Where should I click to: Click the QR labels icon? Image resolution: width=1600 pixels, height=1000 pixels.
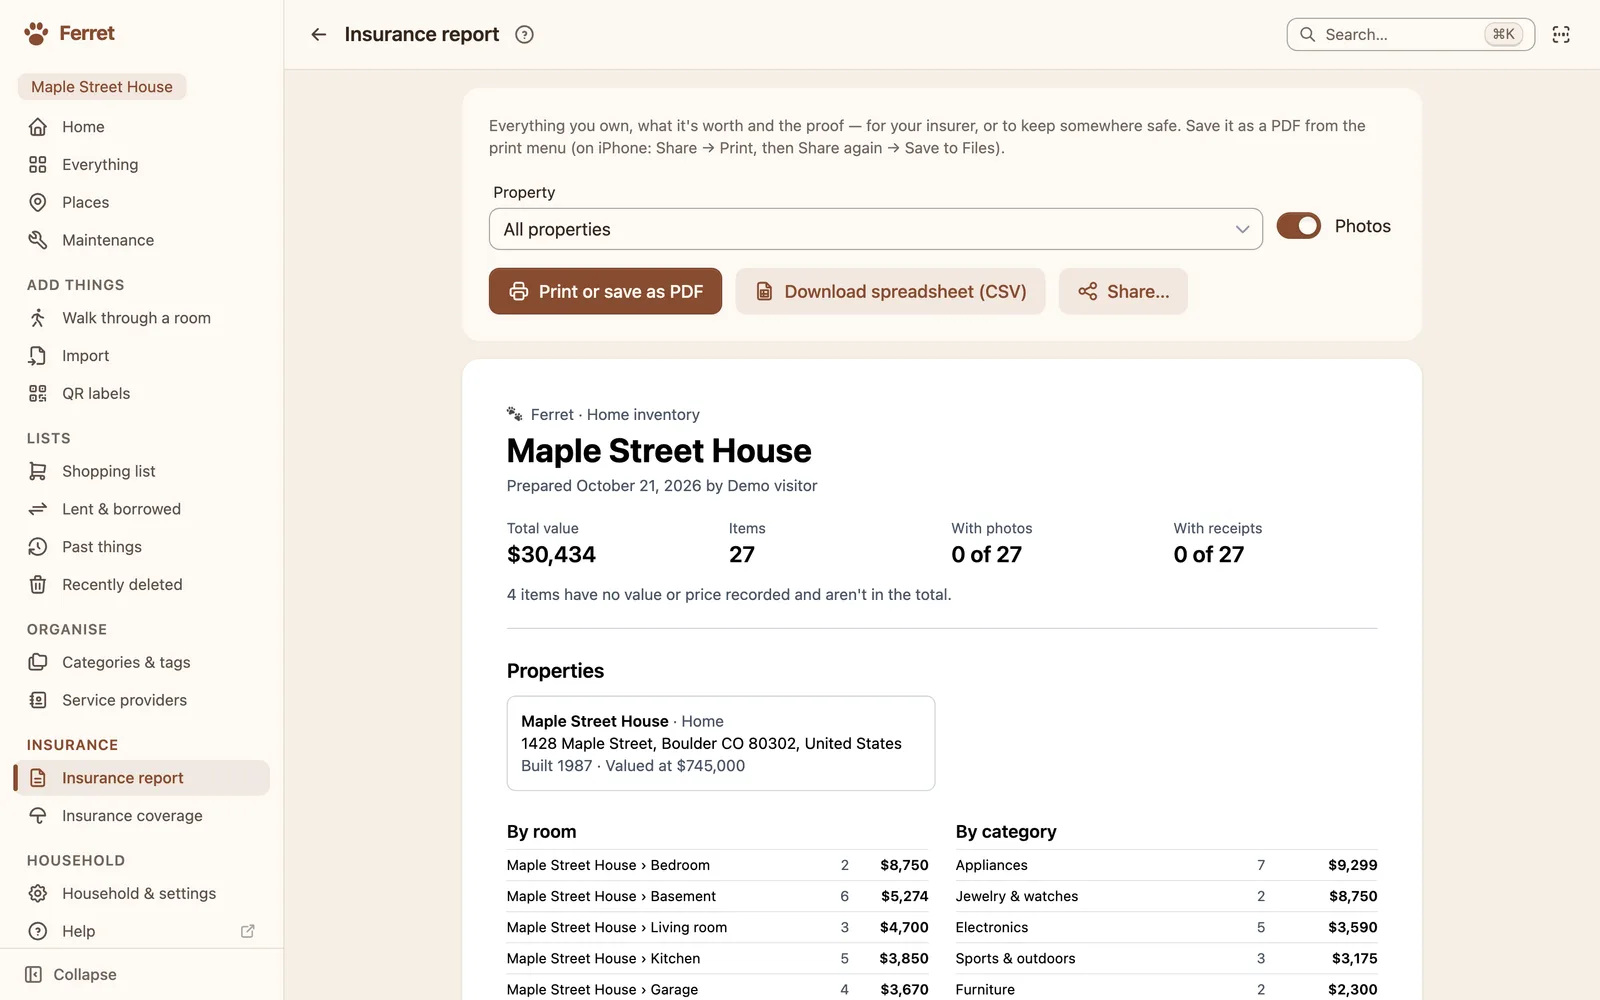click(x=38, y=393)
